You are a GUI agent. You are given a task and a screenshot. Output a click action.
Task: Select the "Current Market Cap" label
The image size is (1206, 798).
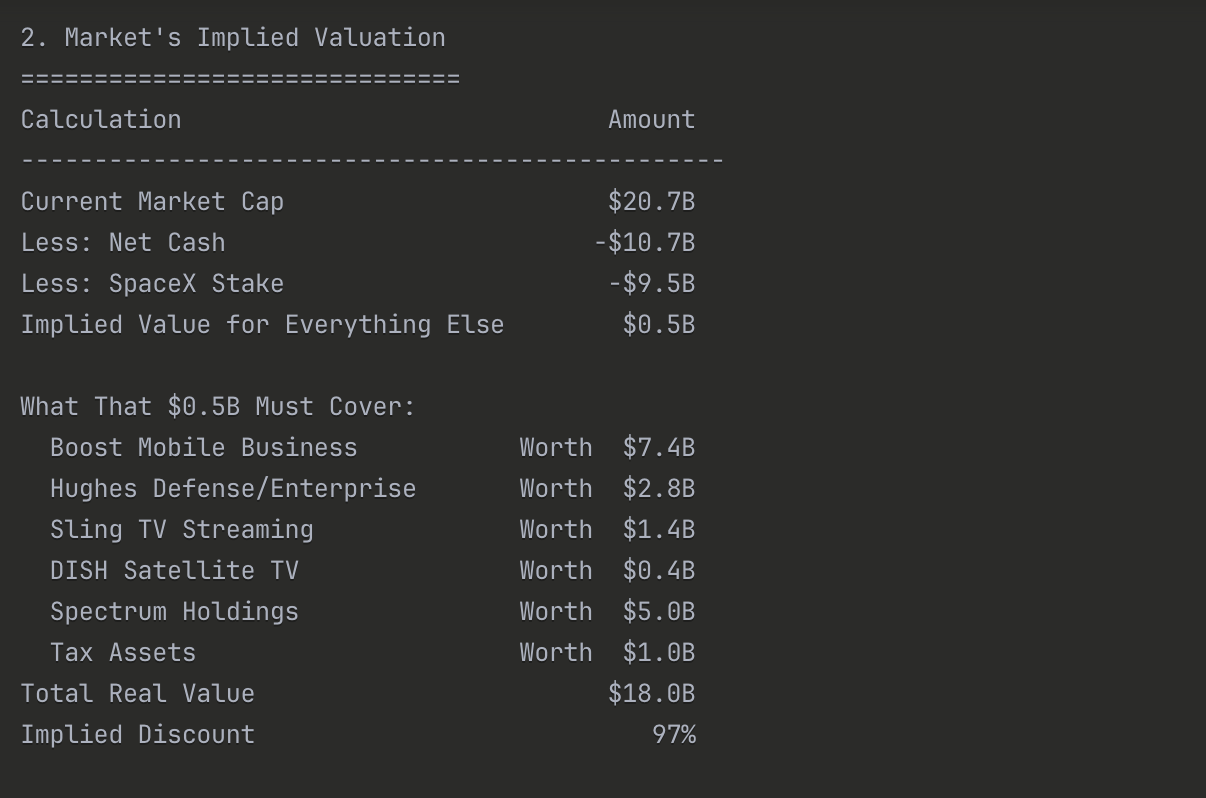point(152,202)
